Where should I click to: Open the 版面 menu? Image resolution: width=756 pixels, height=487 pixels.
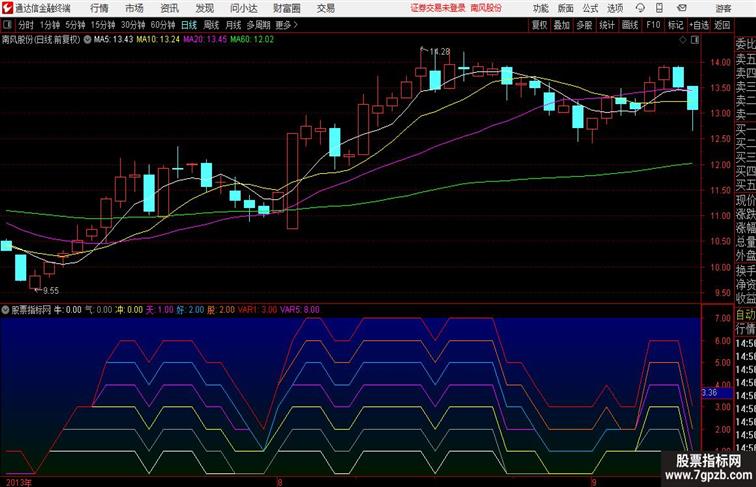pyautogui.click(x=566, y=8)
